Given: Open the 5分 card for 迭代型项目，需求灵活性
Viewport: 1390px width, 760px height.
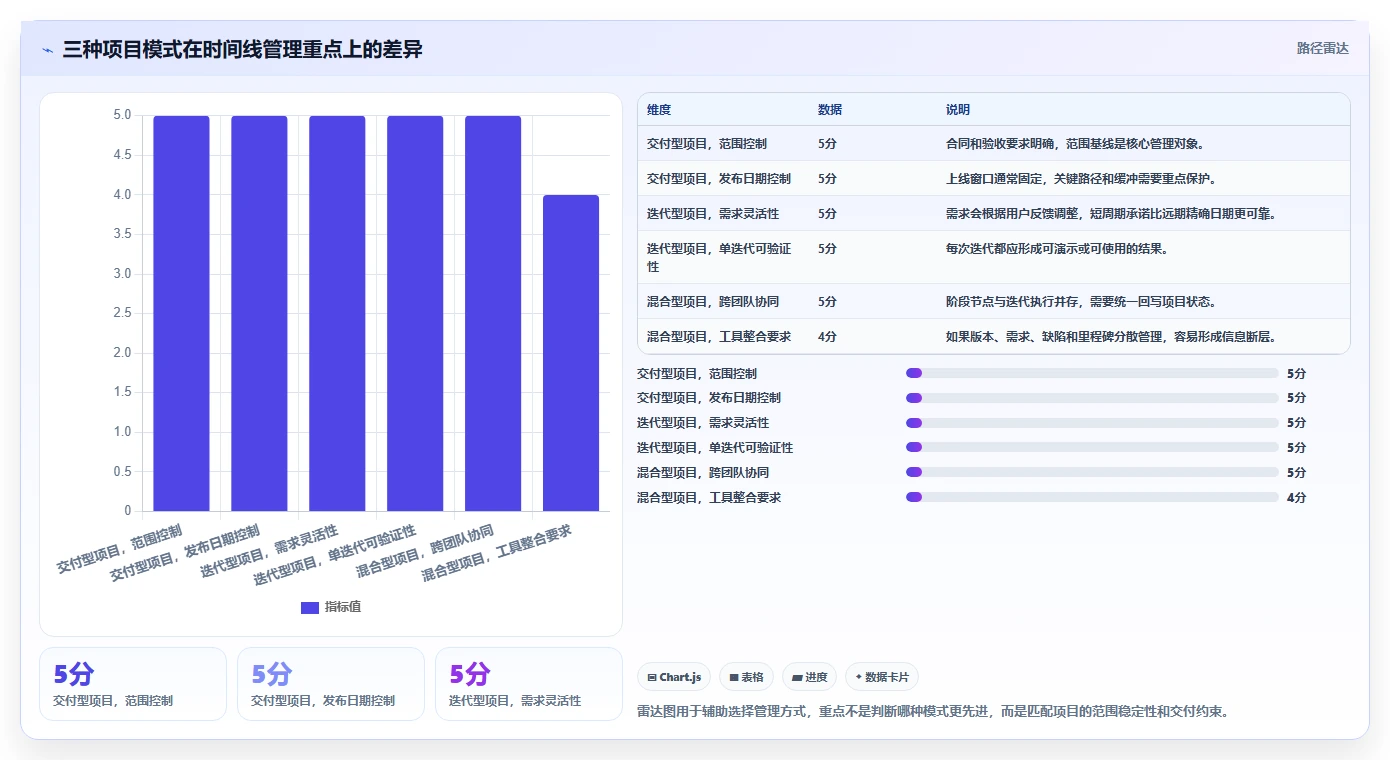Looking at the screenshot, I should click(529, 684).
